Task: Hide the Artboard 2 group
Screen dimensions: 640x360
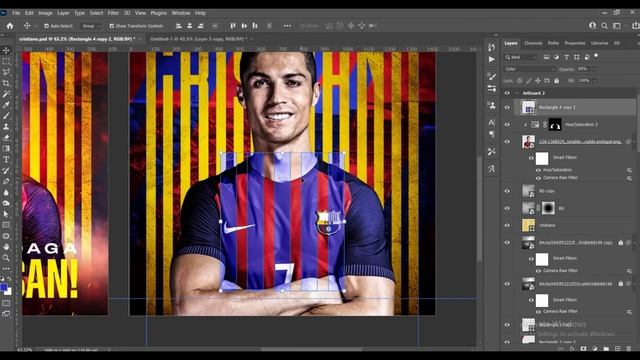Action: (507, 93)
